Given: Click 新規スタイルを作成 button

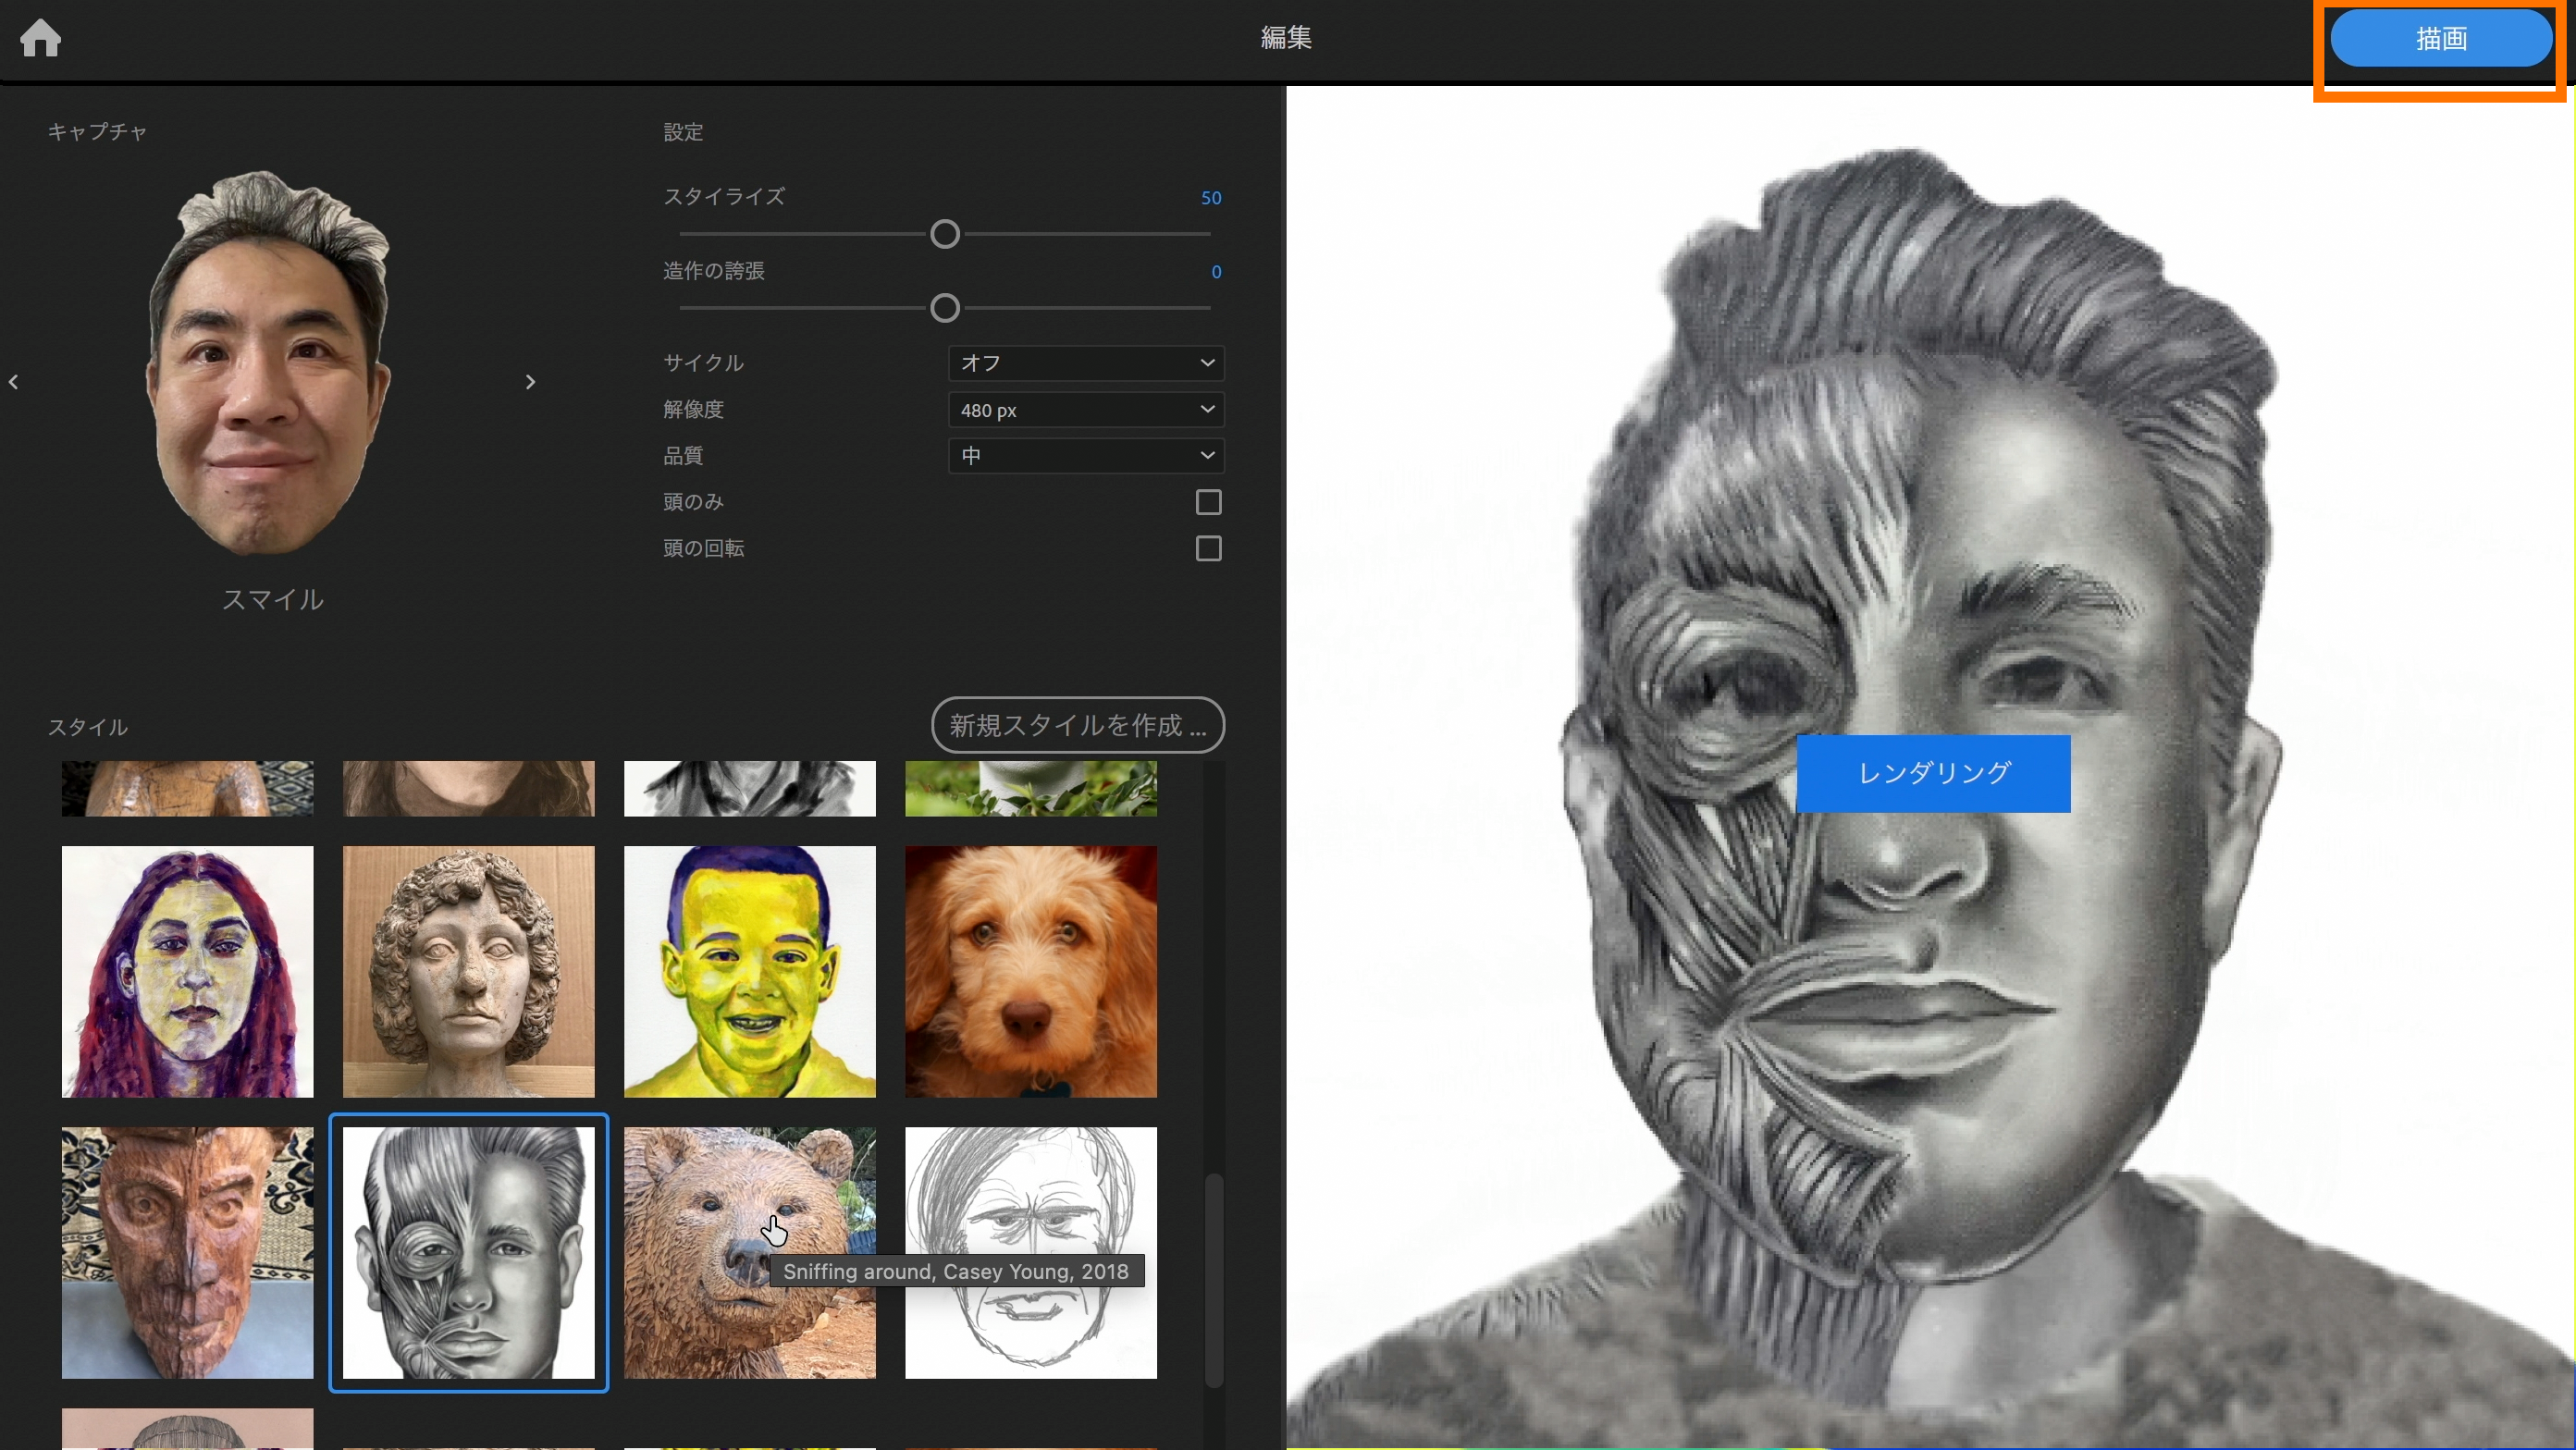Looking at the screenshot, I should [x=1077, y=725].
